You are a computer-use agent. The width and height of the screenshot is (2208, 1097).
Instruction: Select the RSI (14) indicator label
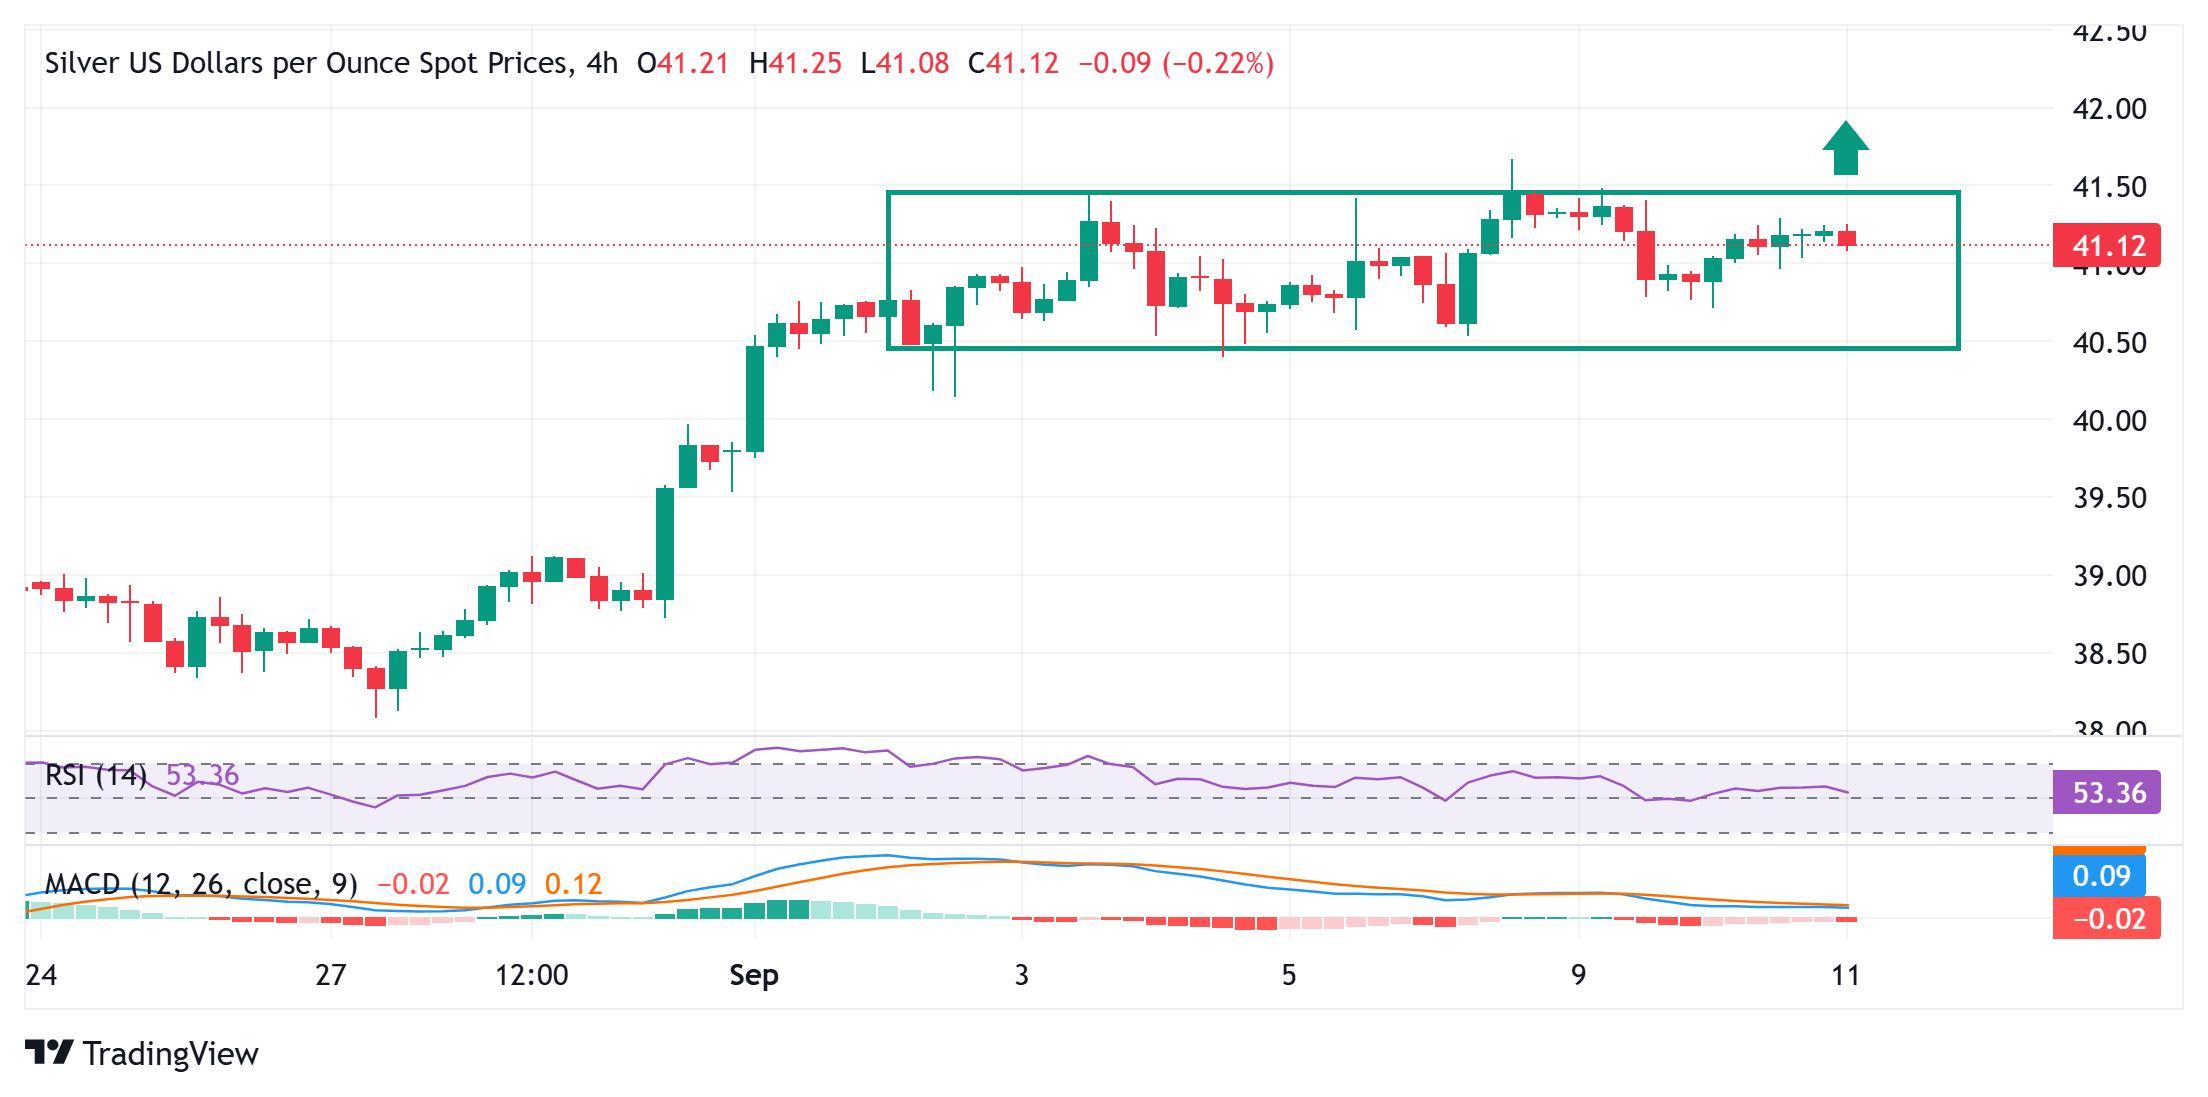click(x=96, y=775)
